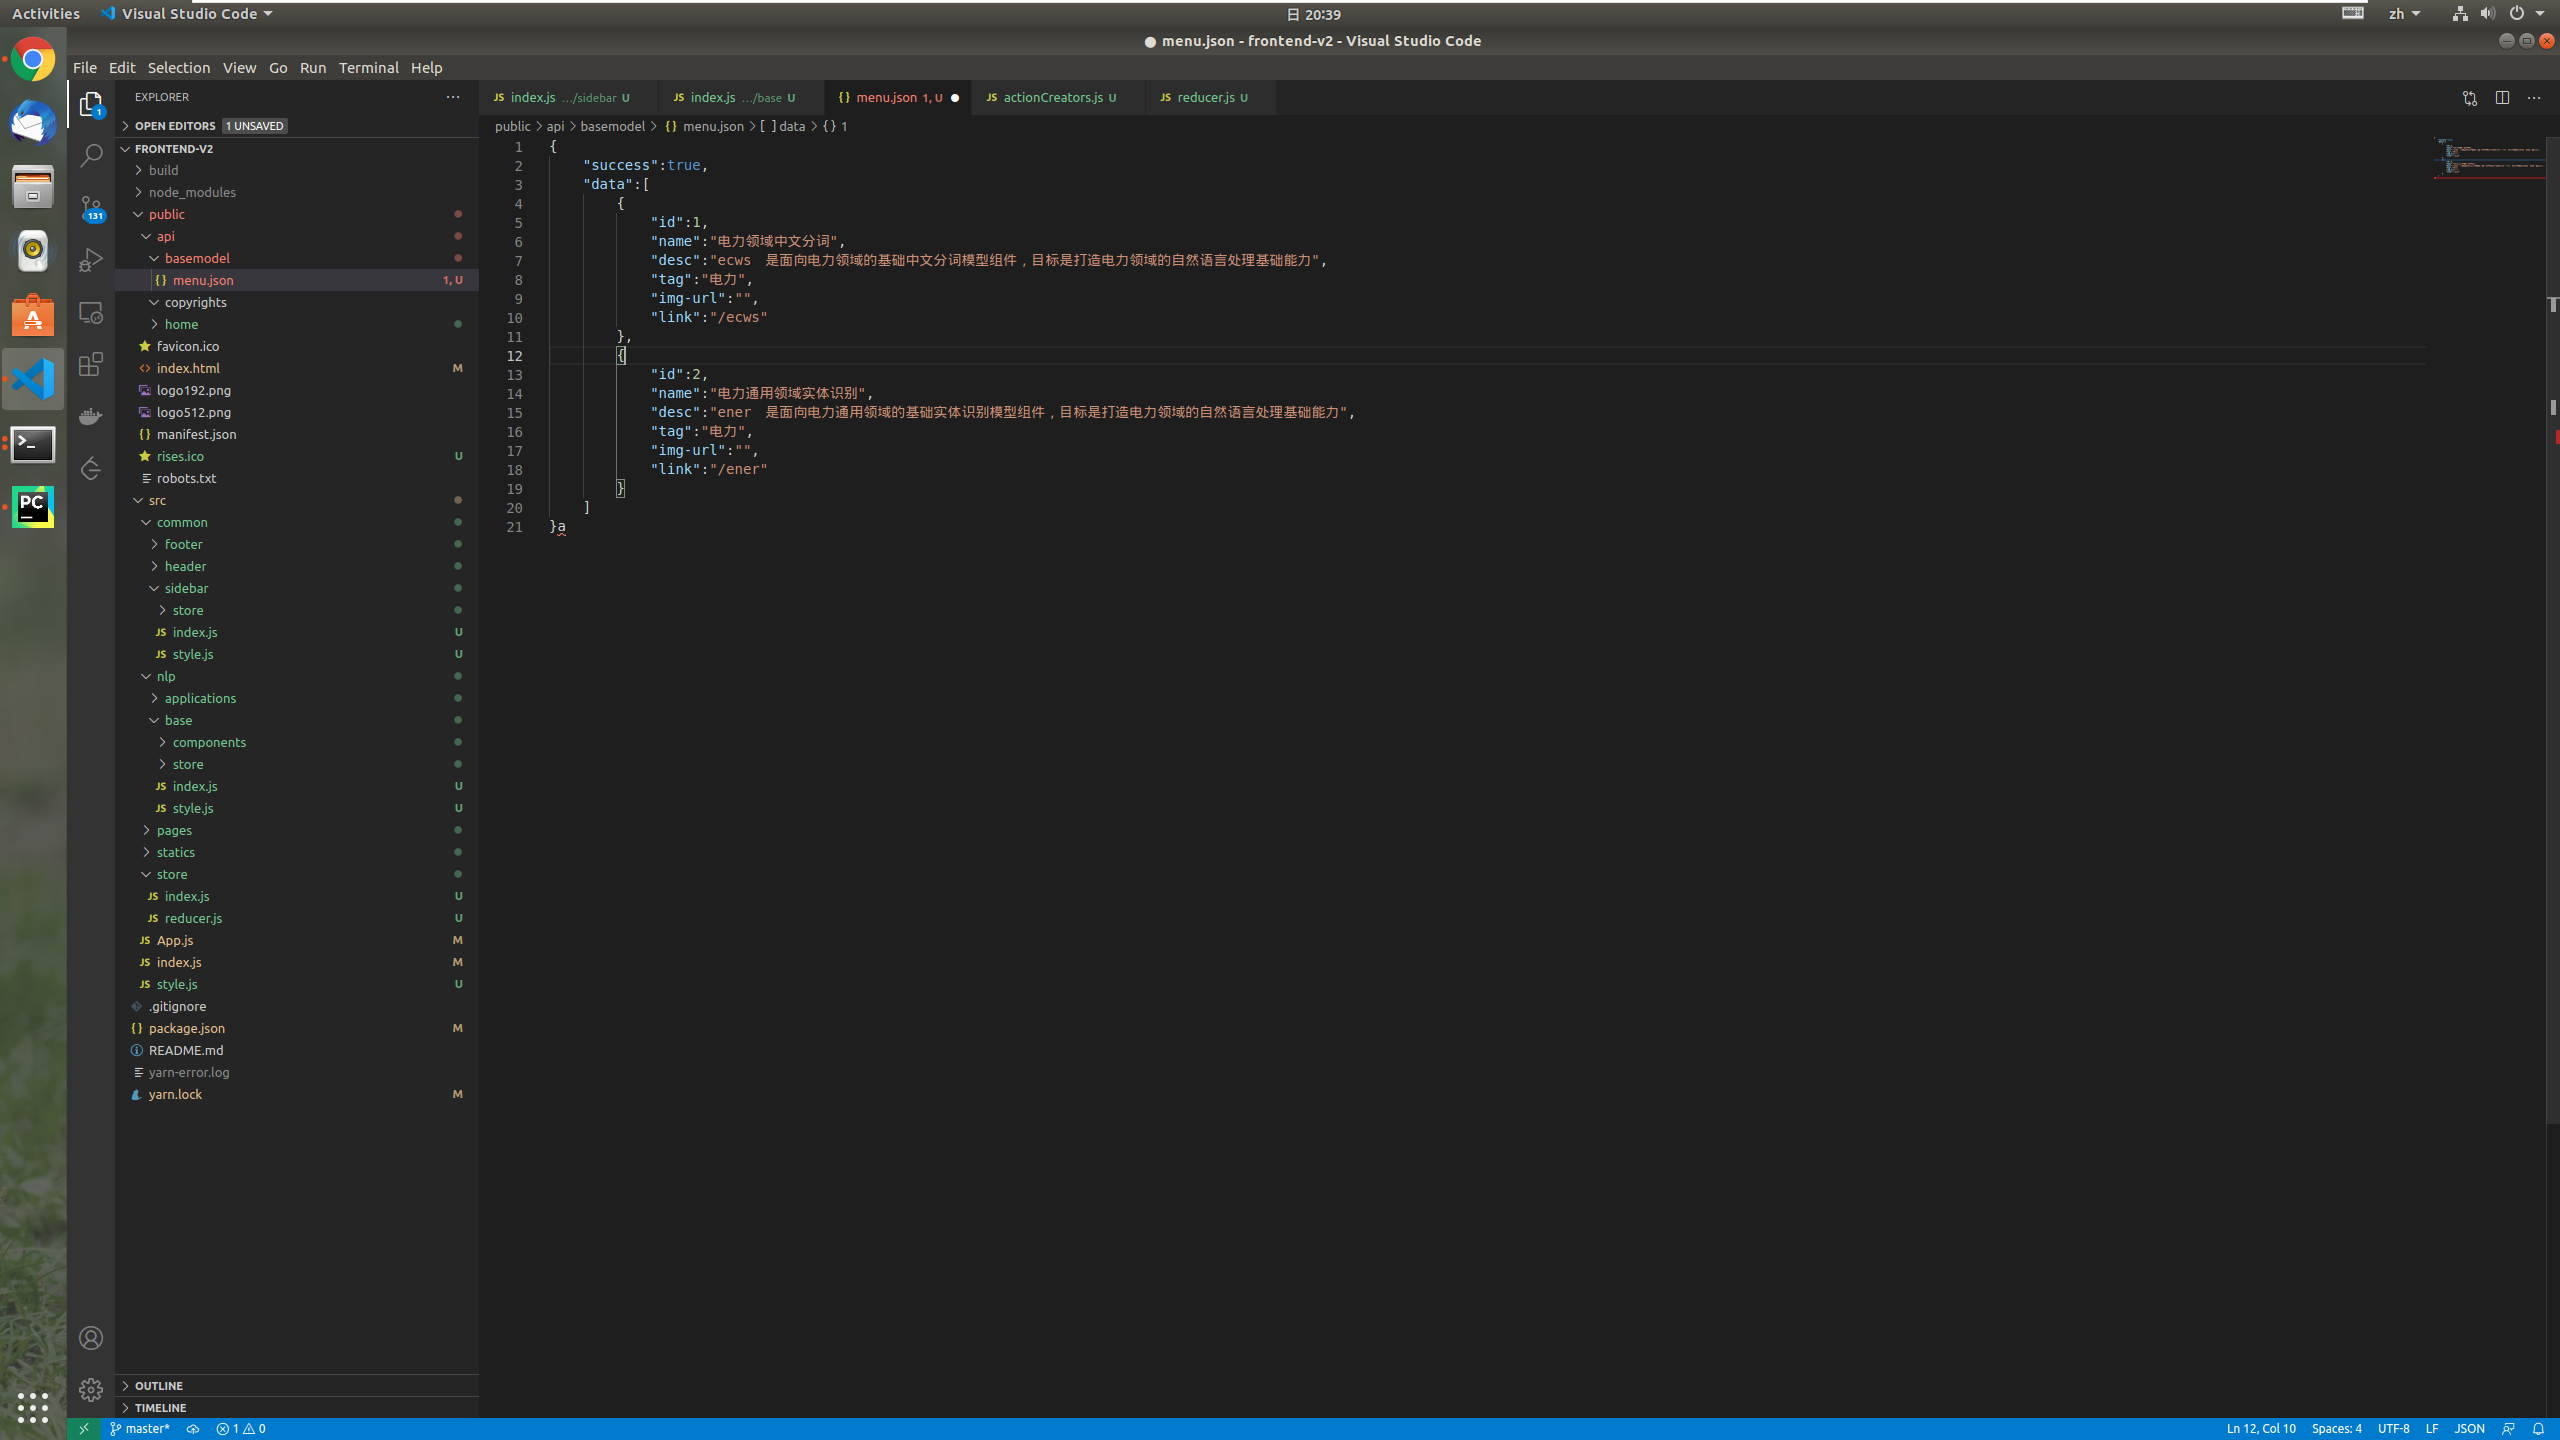The image size is (2560, 1440).
Task: Toggle breadcrumb navigation visibility
Action: pos(239,67)
